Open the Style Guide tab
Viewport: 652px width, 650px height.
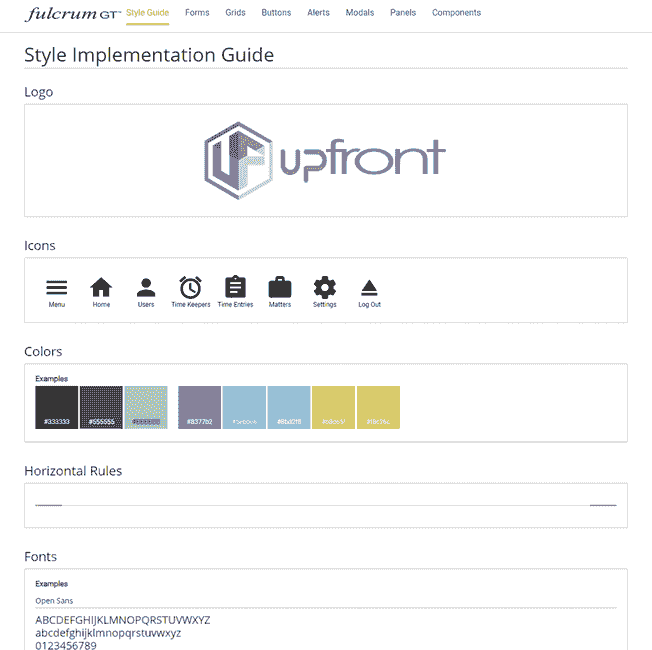coord(148,13)
